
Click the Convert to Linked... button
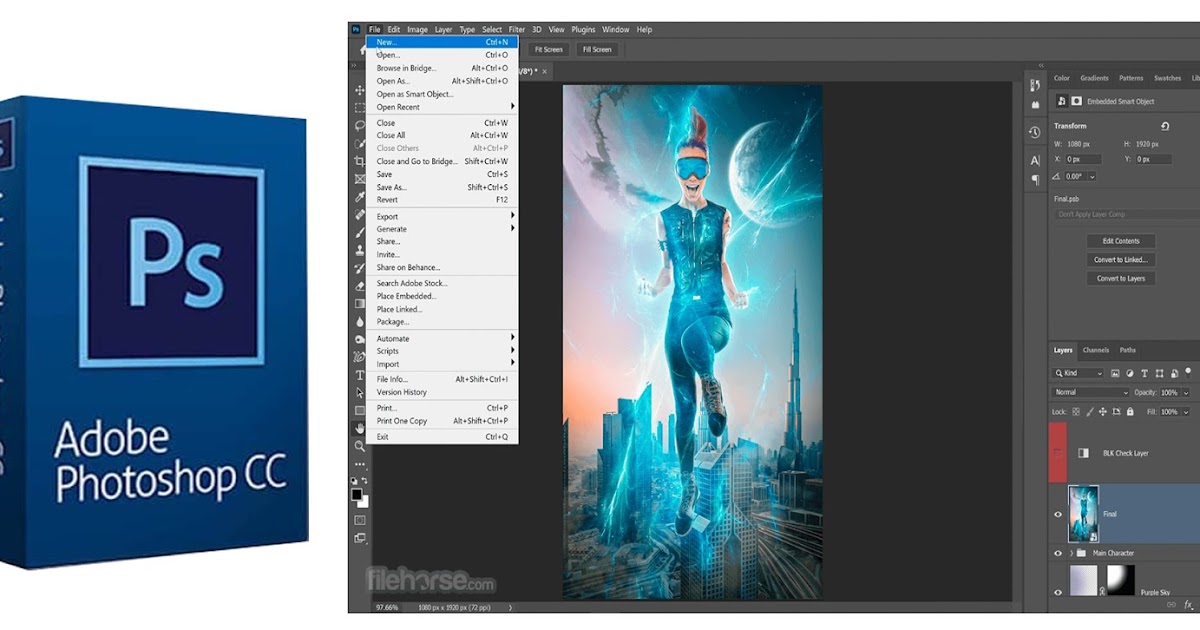pos(1121,260)
